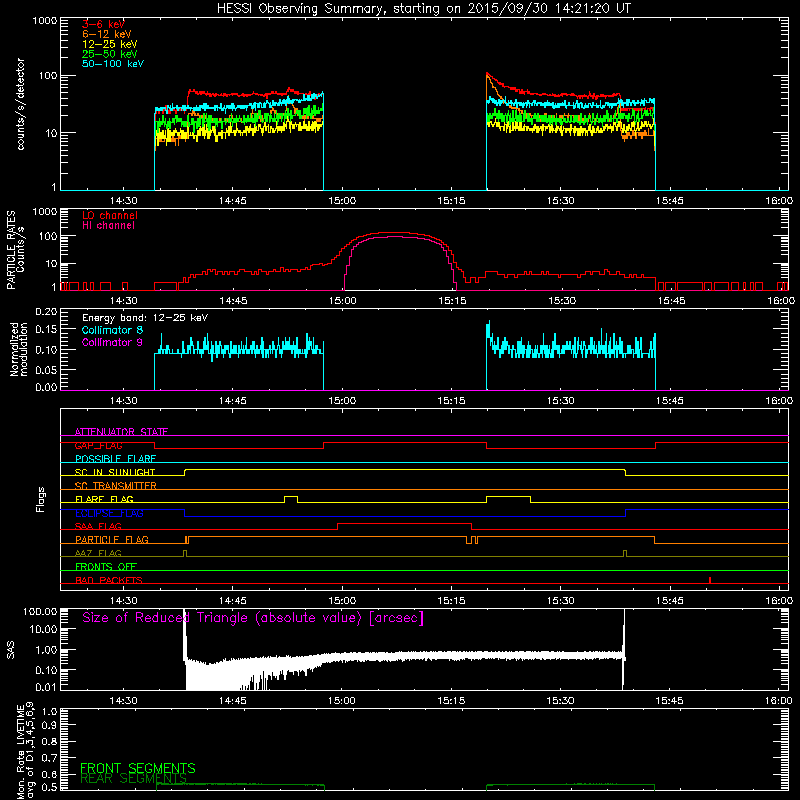This screenshot has width=800, height=800.
Task: Click the green 25-50 keV legend label
Action: [110, 54]
